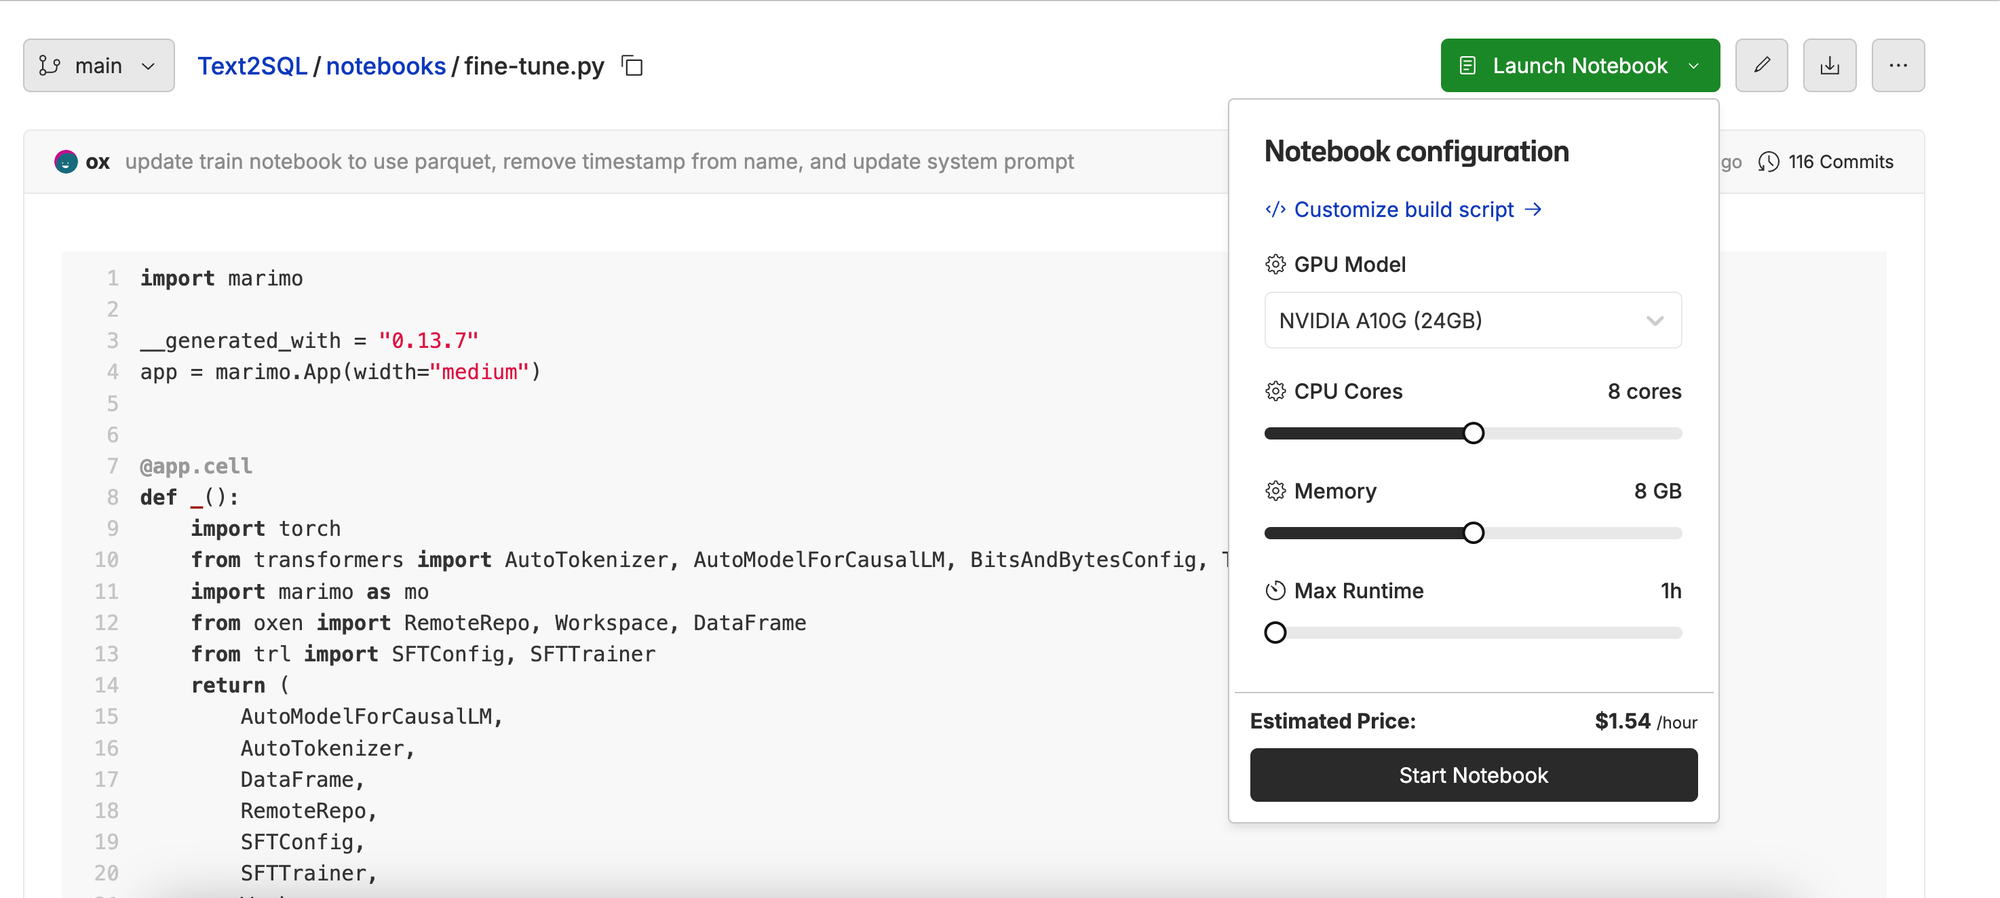The image size is (2000, 898).
Task: Click the CPU Cores slider handle
Action: [x=1473, y=433]
